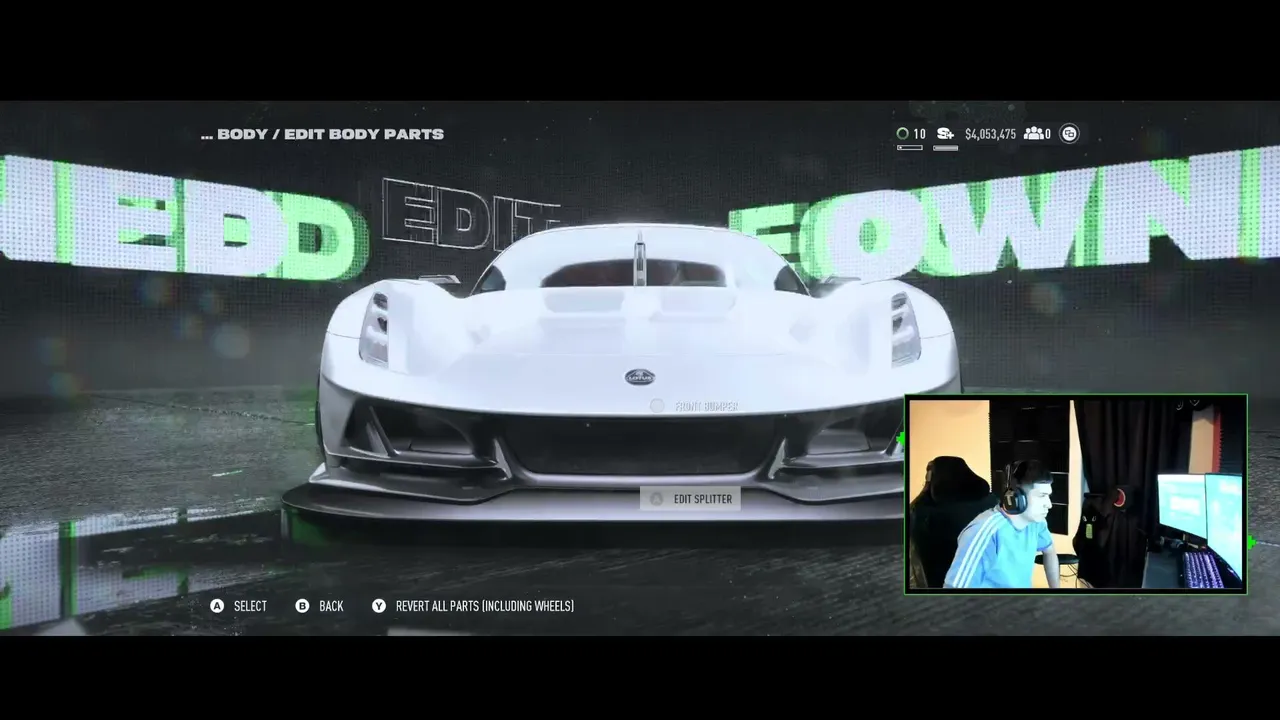
Task: Revert all parts including wheels
Action: [x=485, y=606]
